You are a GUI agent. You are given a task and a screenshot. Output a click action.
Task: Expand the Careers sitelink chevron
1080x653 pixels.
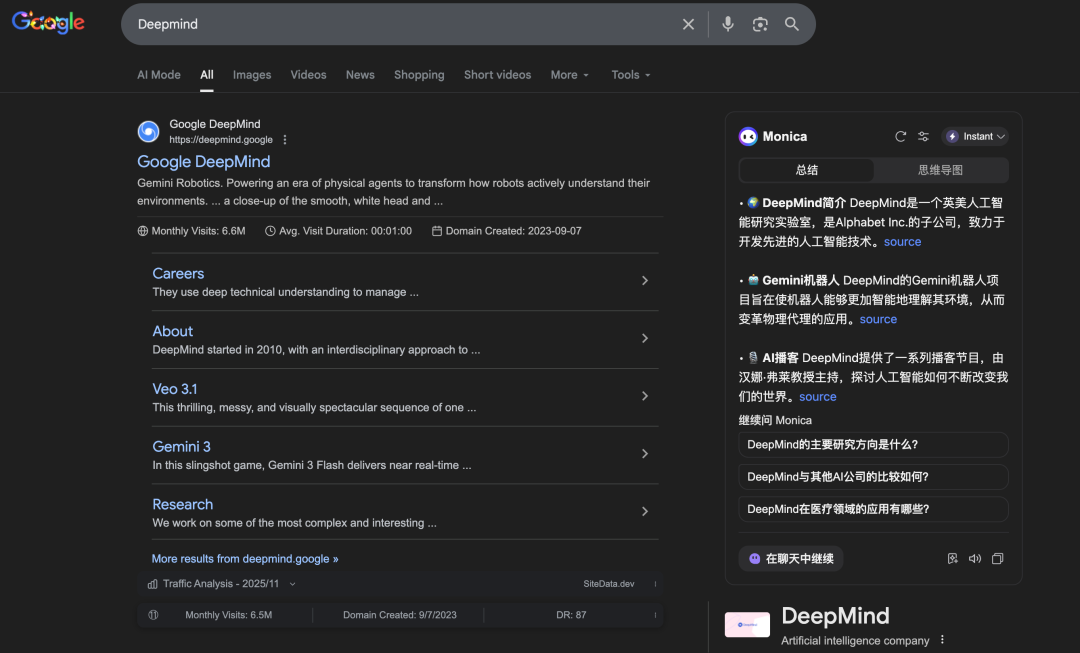pos(645,281)
